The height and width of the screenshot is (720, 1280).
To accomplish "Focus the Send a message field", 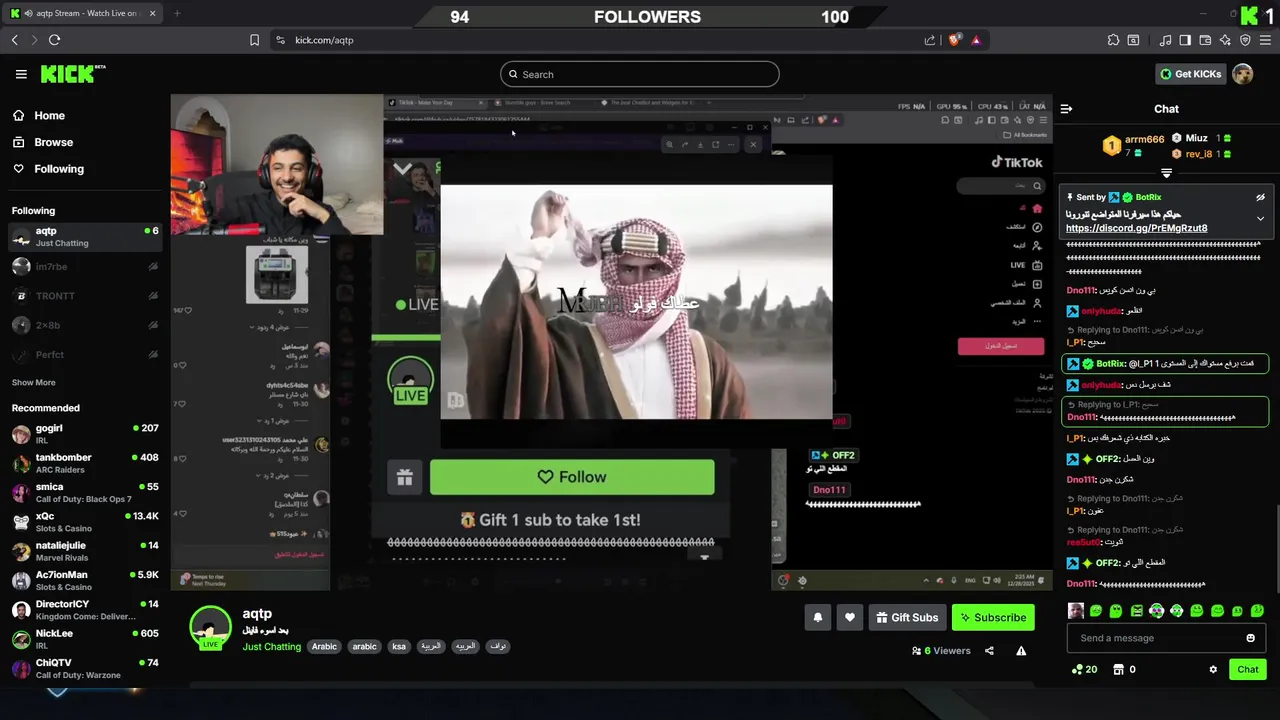I will 1165,638.
